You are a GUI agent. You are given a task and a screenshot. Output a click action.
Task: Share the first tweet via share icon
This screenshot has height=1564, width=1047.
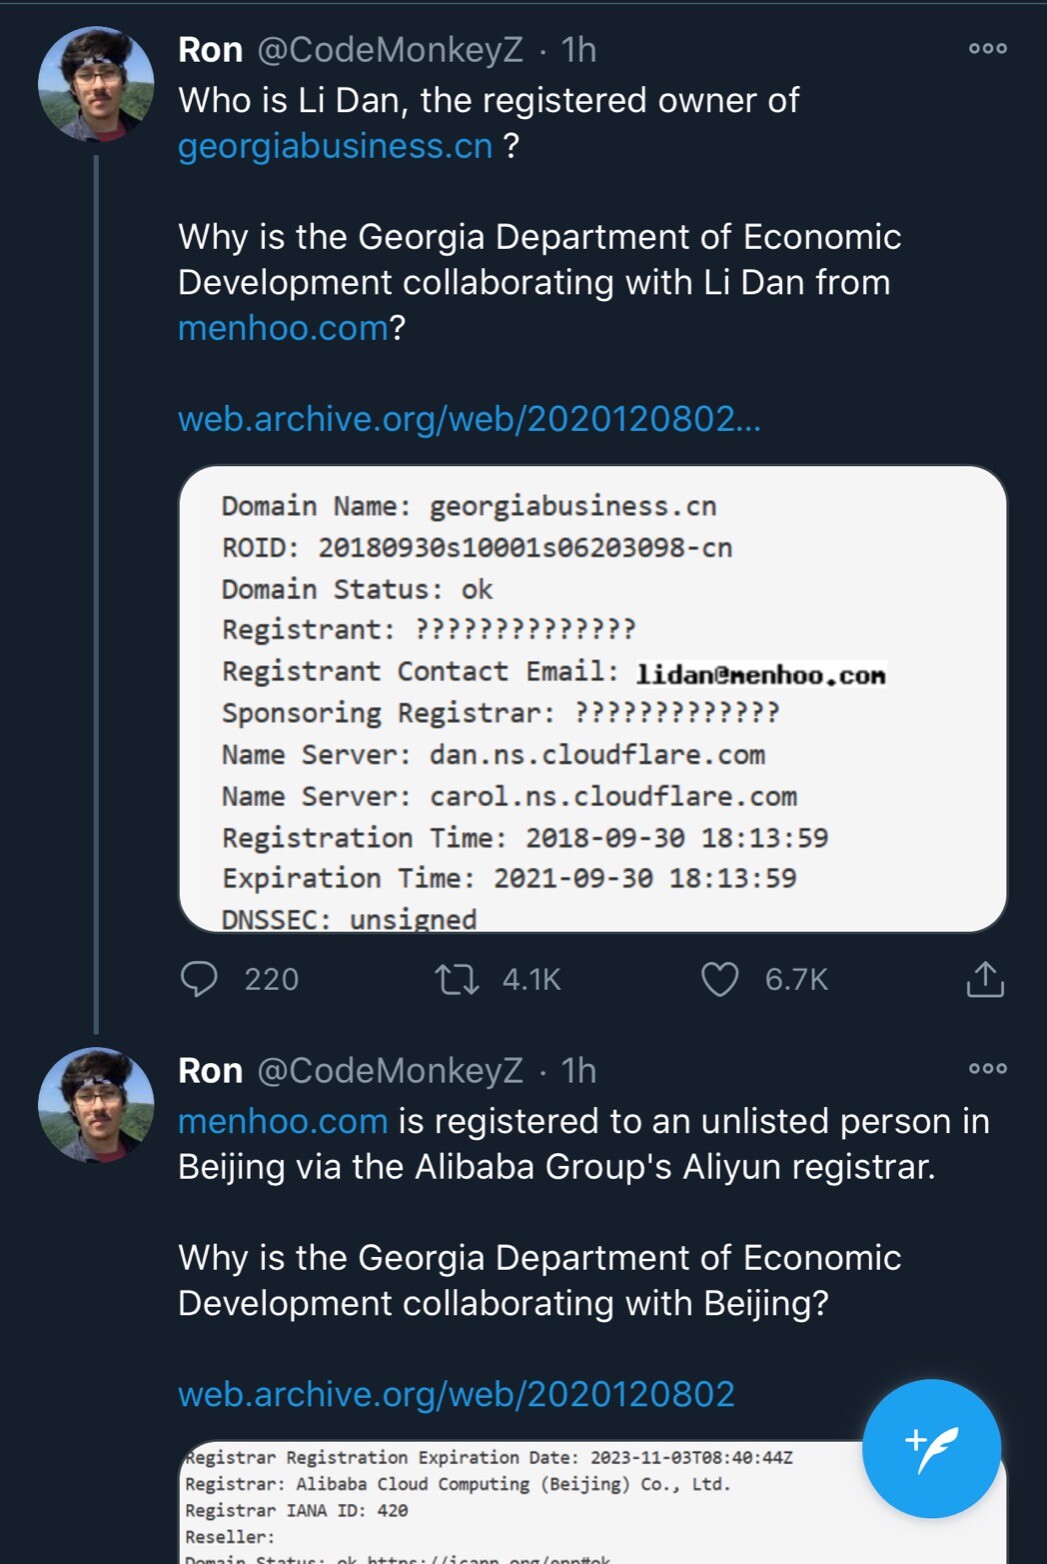[985, 979]
